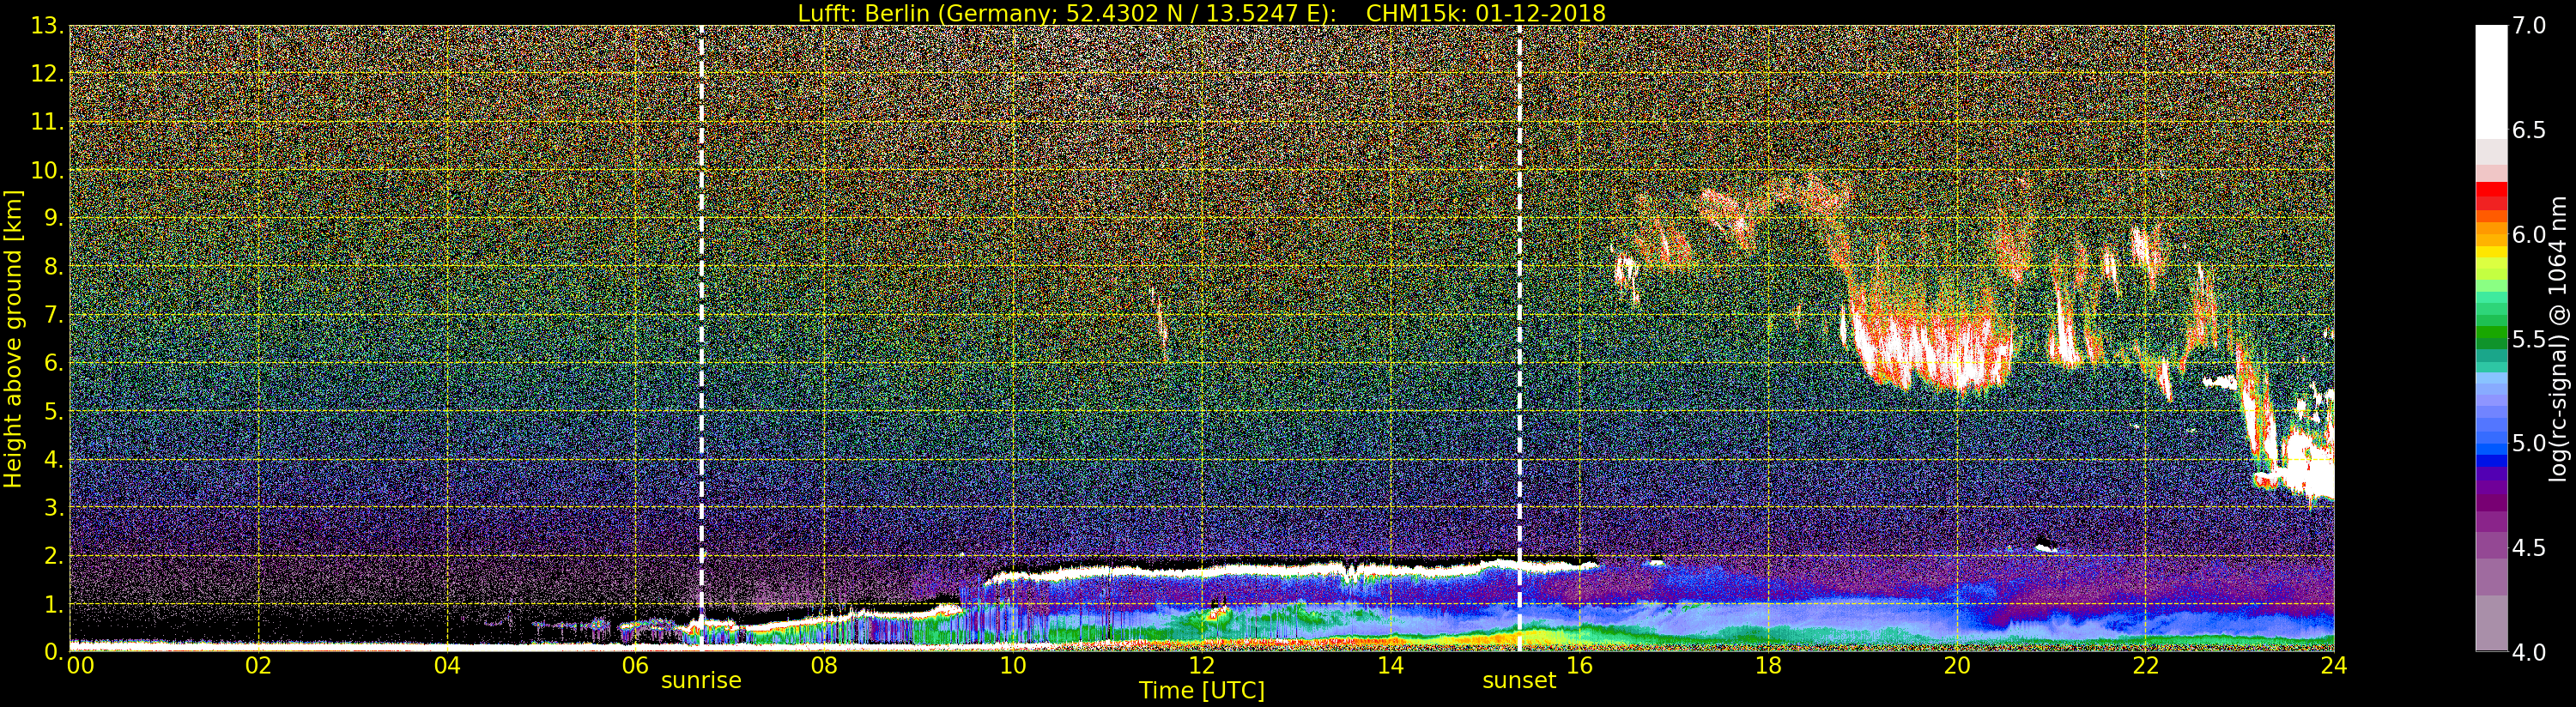Click the '10' time tick label
Image resolution: width=2576 pixels, height=707 pixels.
1013,665
